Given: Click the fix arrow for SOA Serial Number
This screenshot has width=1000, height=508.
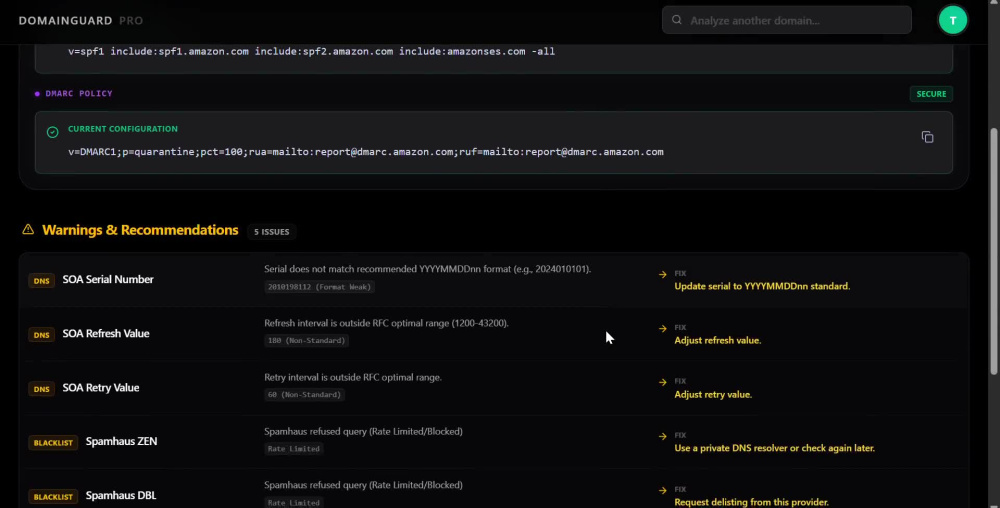Looking at the screenshot, I should pyautogui.click(x=663, y=275).
